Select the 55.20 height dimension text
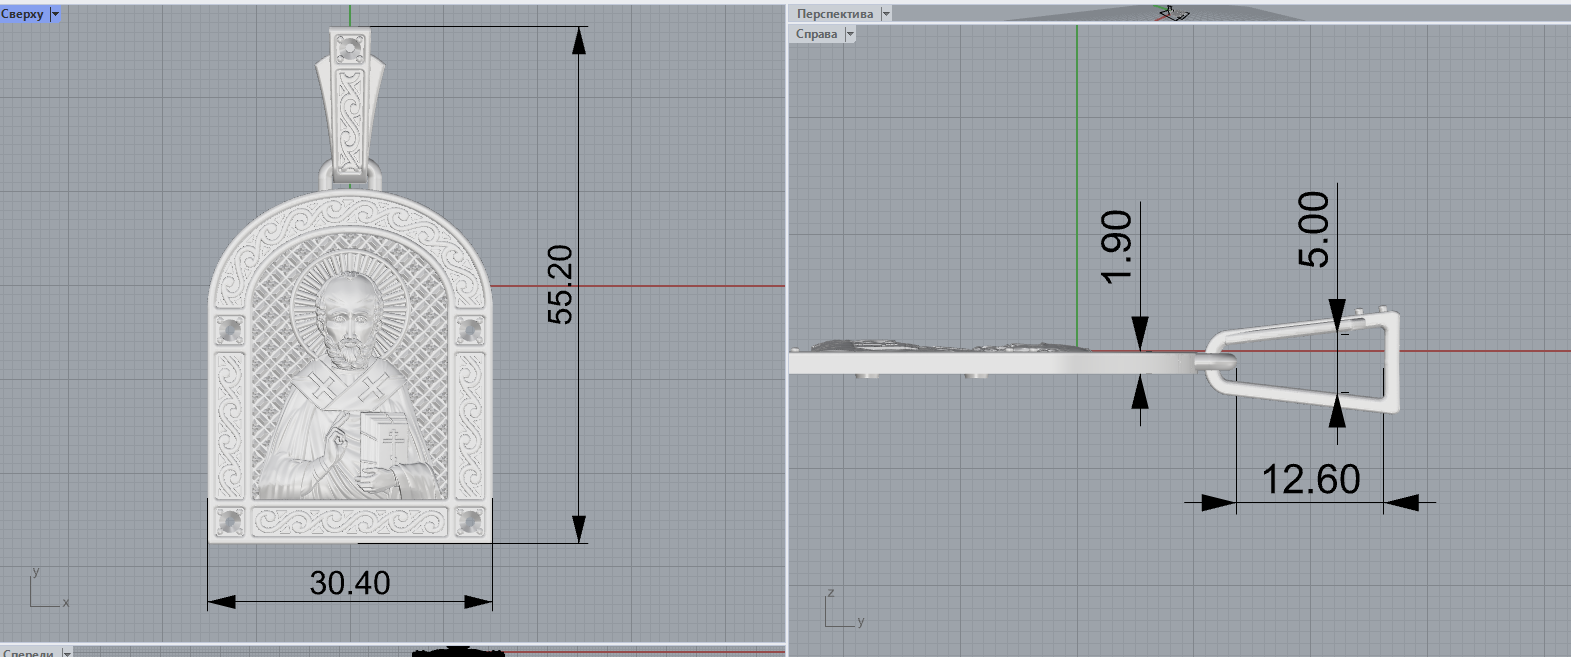Viewport: 1571px width, 657px height. coord(561,284)
